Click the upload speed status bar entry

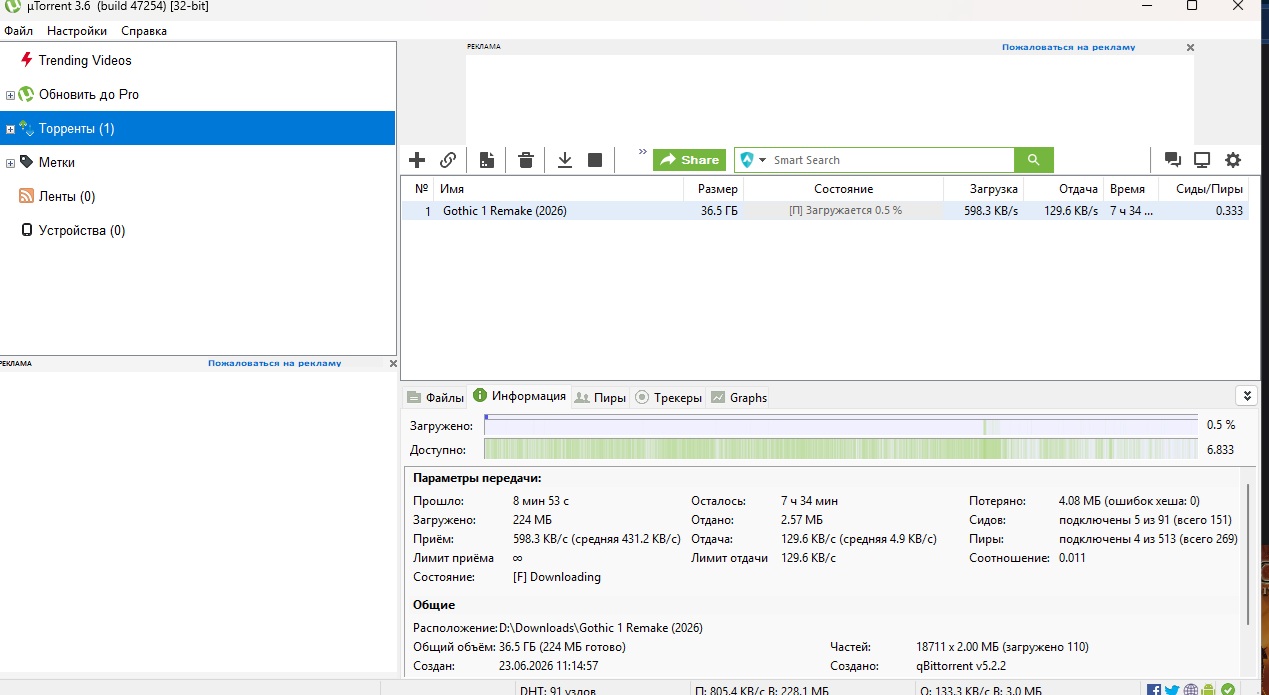click(x=980, y=690)
